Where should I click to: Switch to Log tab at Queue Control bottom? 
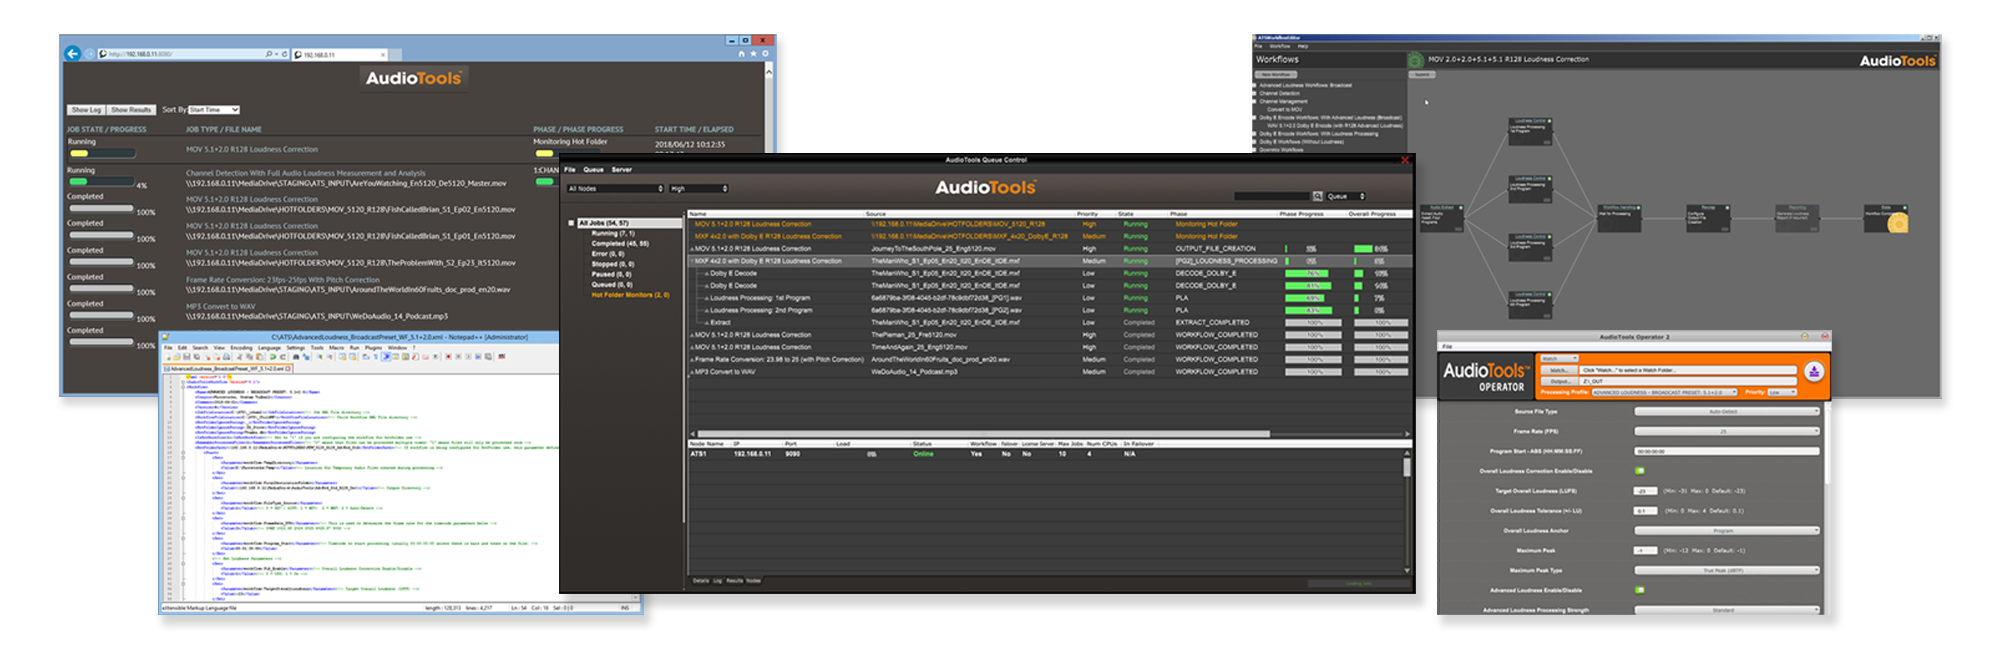coord(717,580)
